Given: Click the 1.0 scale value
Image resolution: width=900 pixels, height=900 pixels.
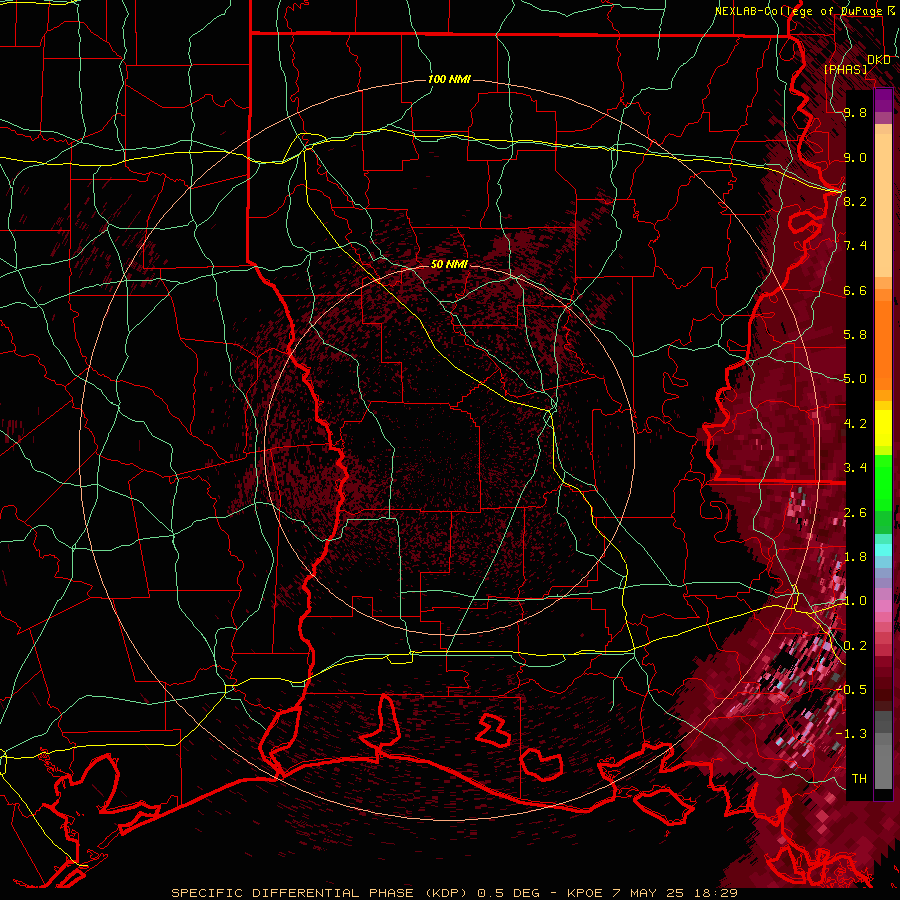Looking at the screenshot, I should pyautogui.click(x=855, y=601).
